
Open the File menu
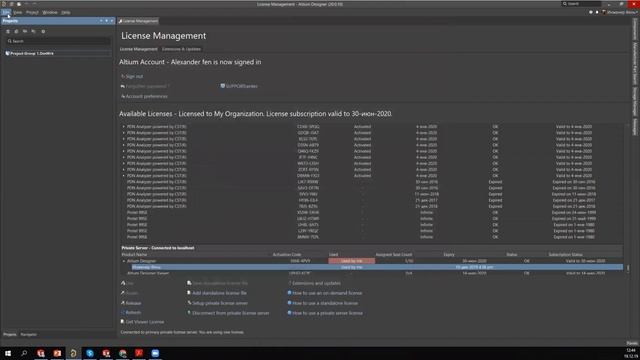click(x=6, y=12)
